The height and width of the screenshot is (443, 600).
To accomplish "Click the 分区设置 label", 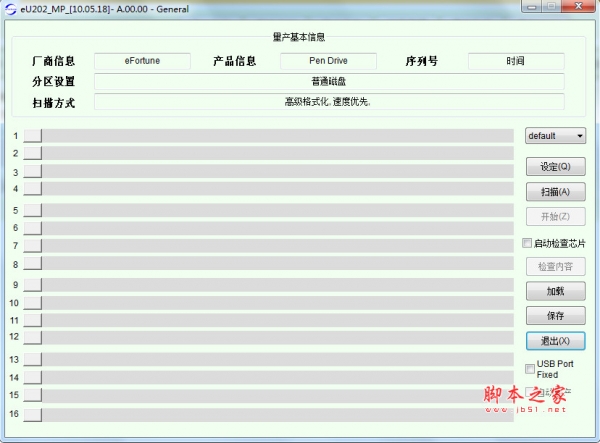I will [54, 81].
